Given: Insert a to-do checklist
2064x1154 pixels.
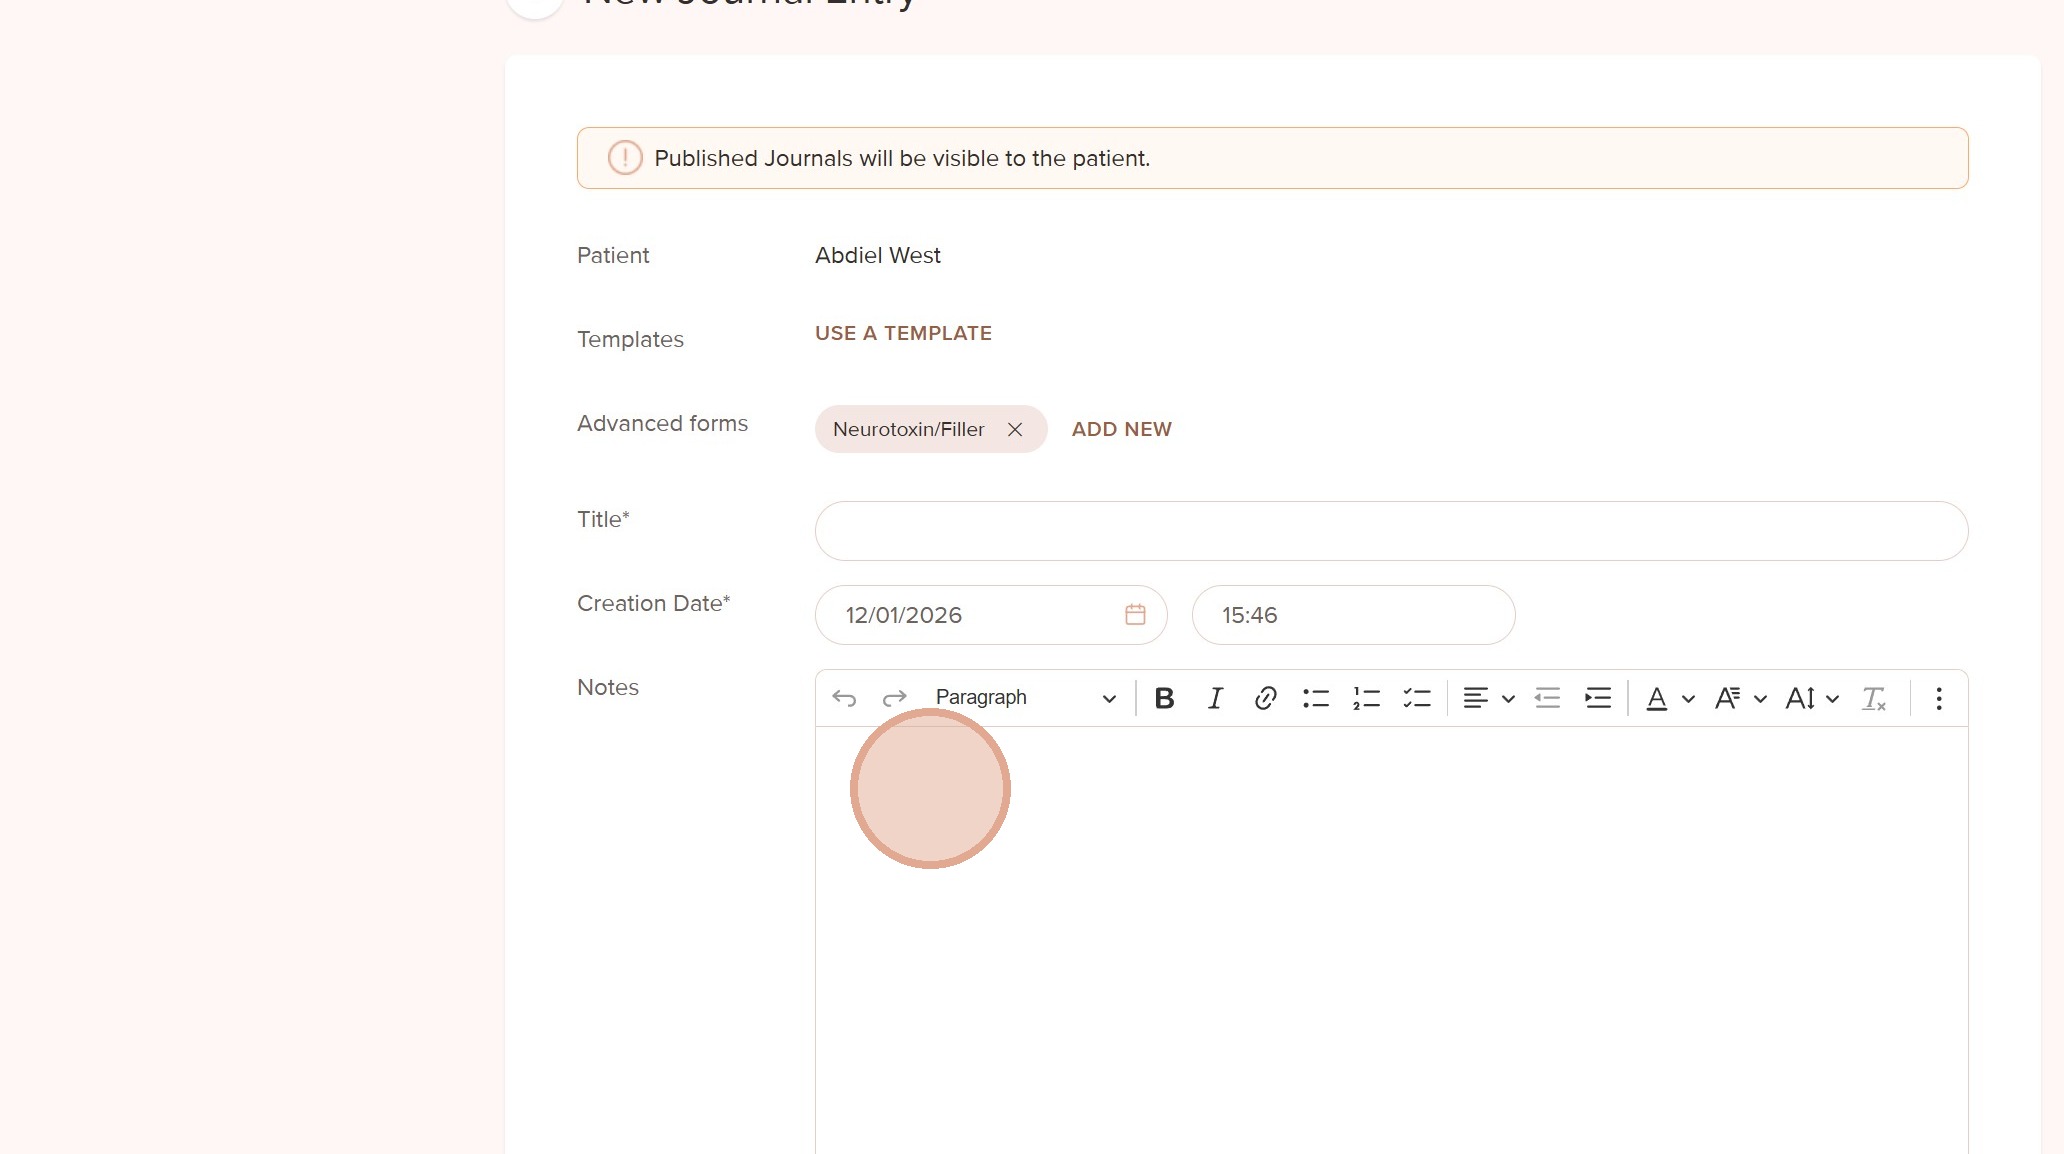Looking at the screenshot, I should click(1417, 698).
